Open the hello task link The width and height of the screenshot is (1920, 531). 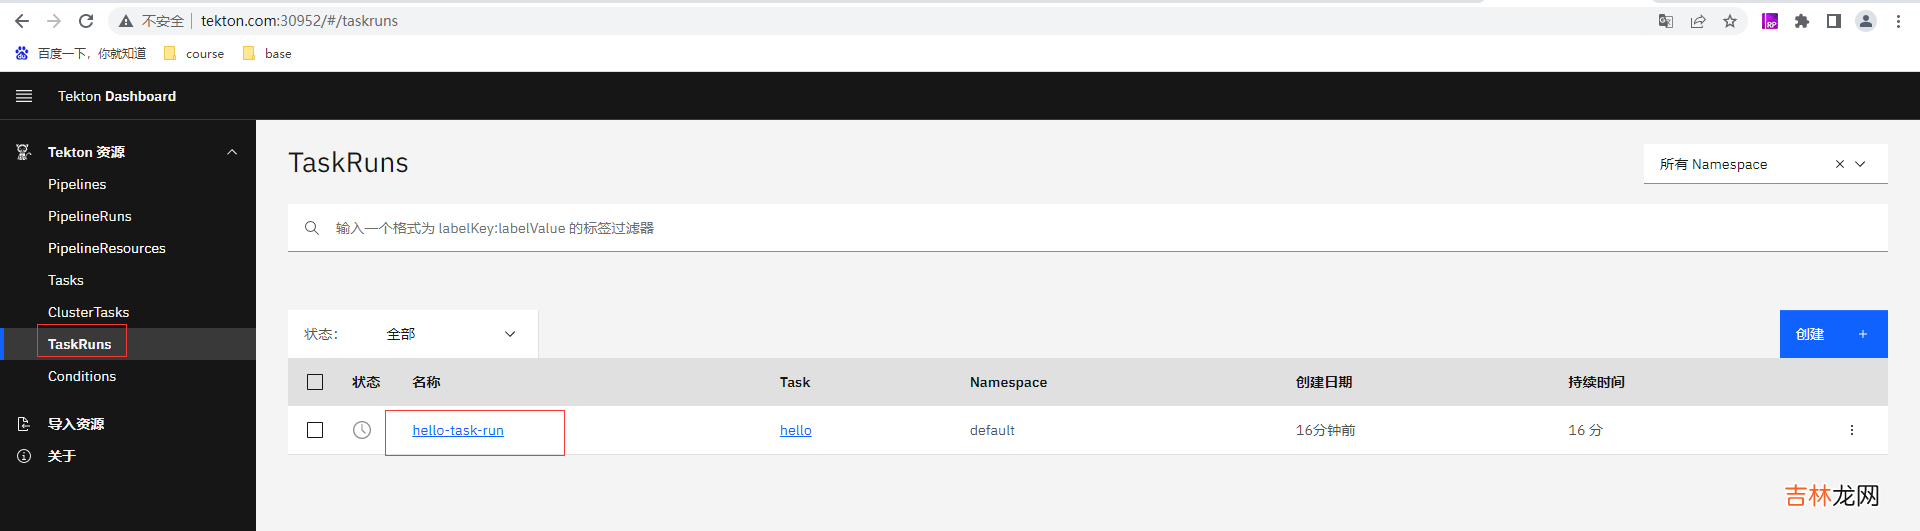[795, 430]
